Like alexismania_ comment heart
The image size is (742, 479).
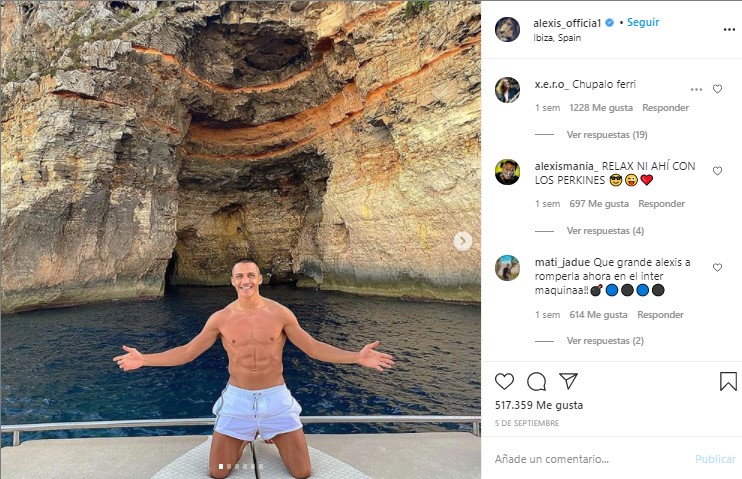717,171
